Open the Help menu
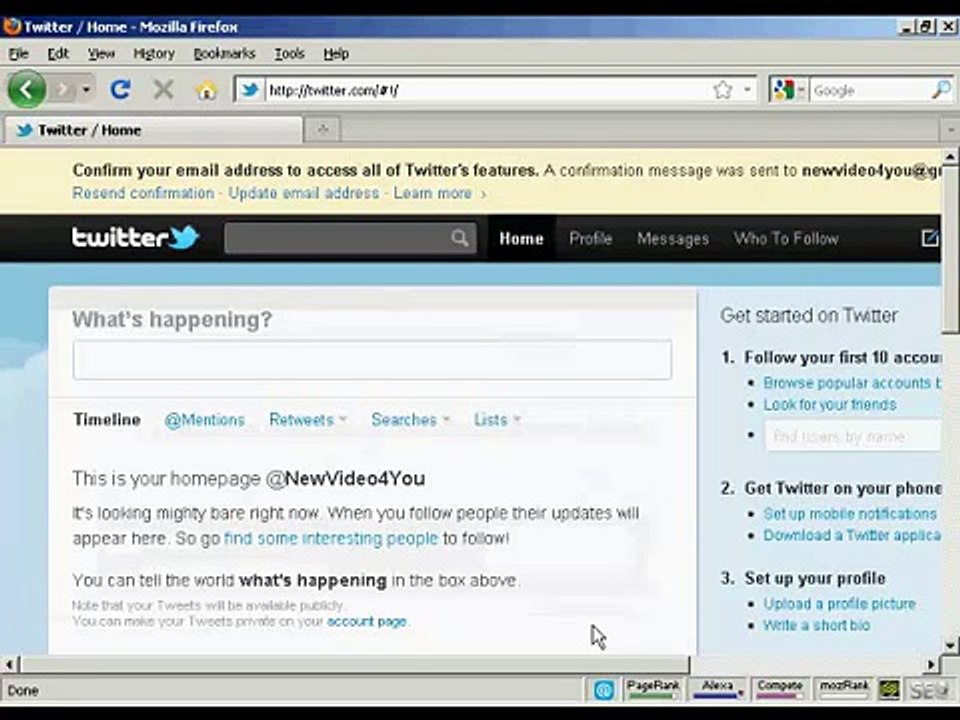This screenshot has height=720, width=960. click(x=336, y=54)
